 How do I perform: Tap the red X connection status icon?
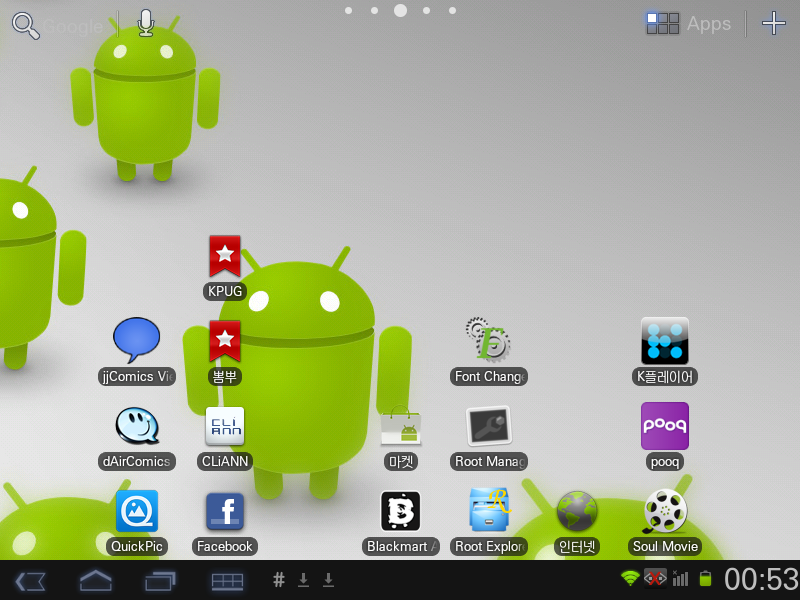655,578
